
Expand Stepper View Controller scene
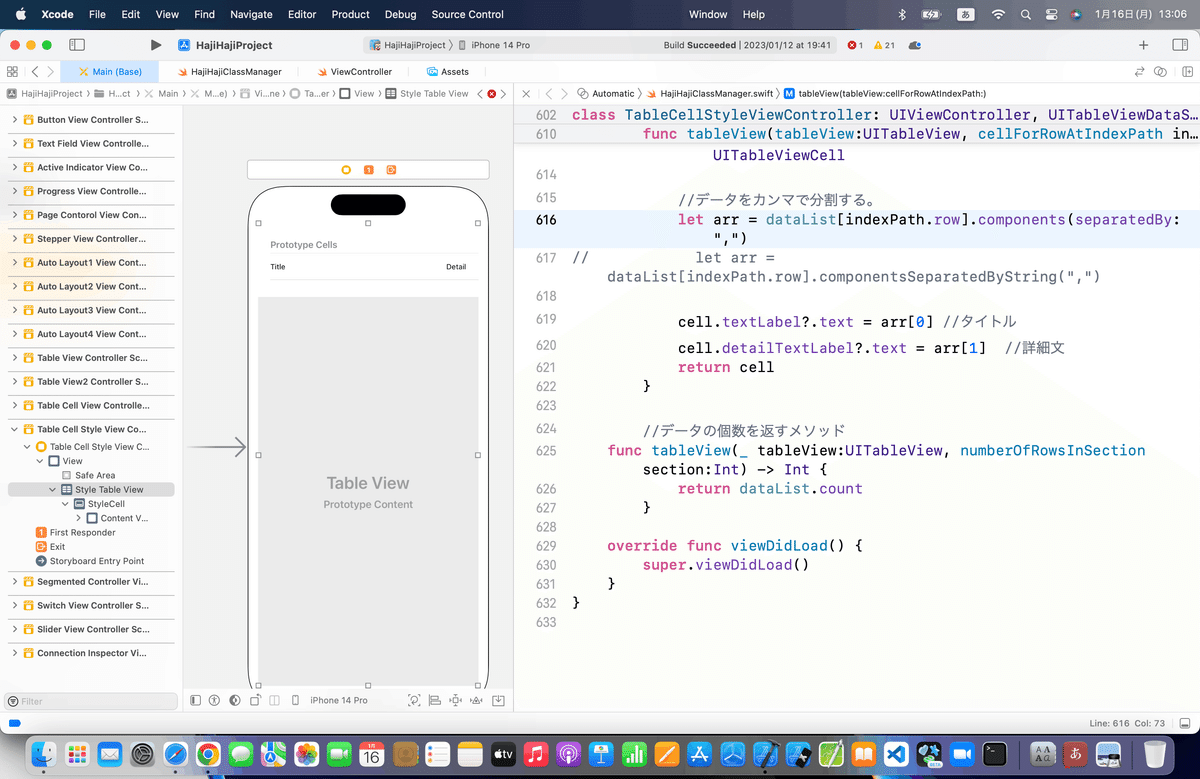tap(14, 239)
